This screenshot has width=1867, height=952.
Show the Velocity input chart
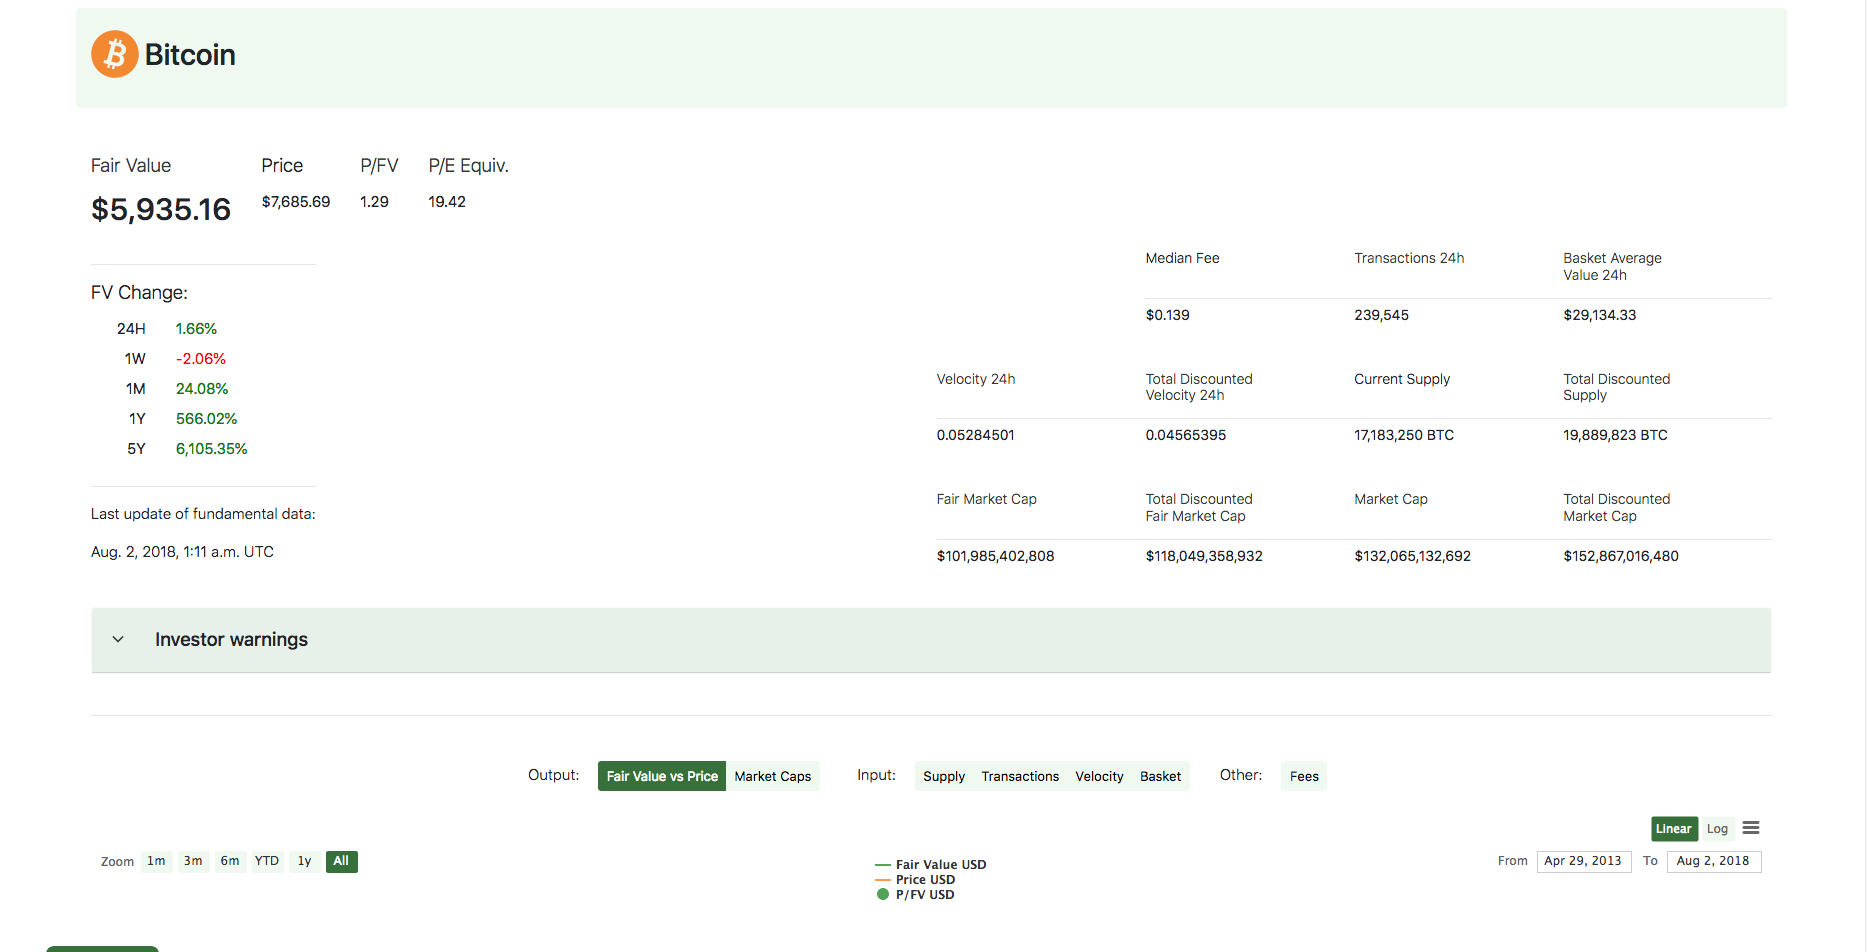click(x=1099, y=776)
